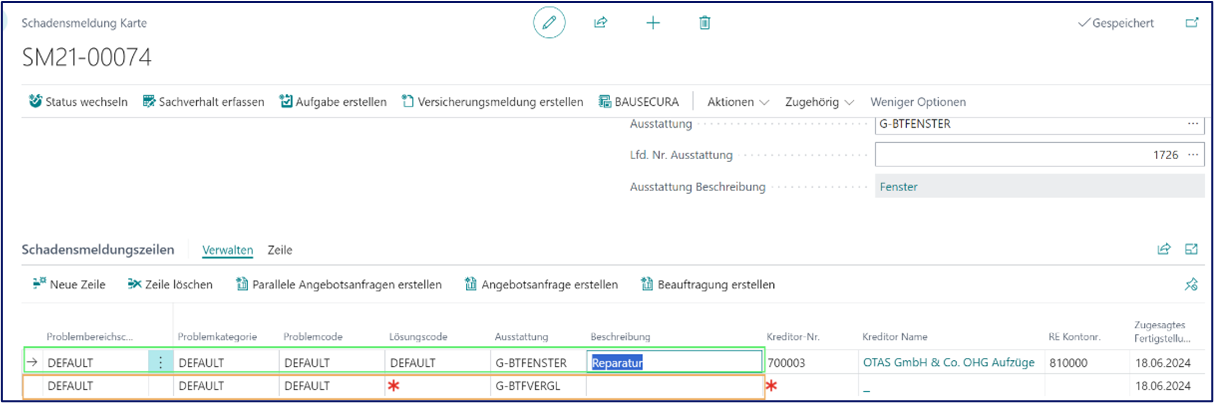Click the pin icon at right of lines toolbar
This screenshot has width=1214, height=403.
click(x=1191, y=285)
